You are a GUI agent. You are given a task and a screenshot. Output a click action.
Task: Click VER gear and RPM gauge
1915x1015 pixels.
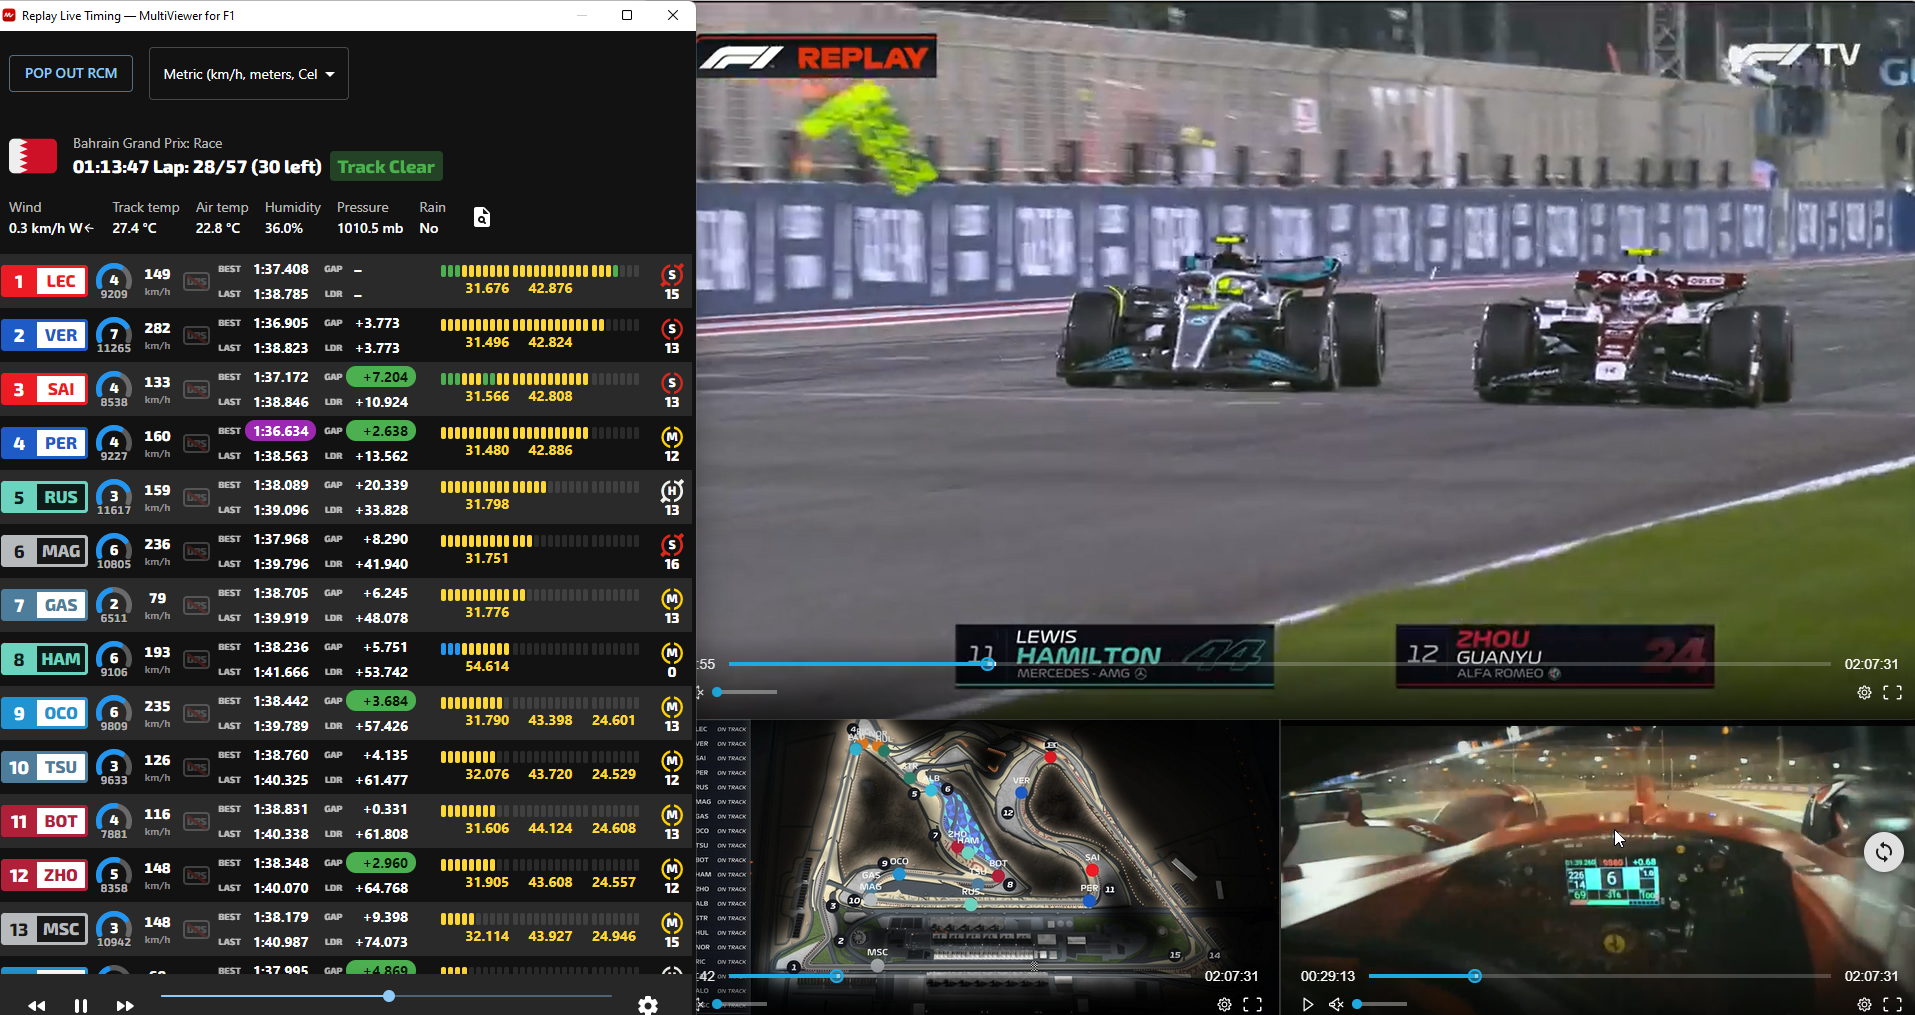point(114,336)
